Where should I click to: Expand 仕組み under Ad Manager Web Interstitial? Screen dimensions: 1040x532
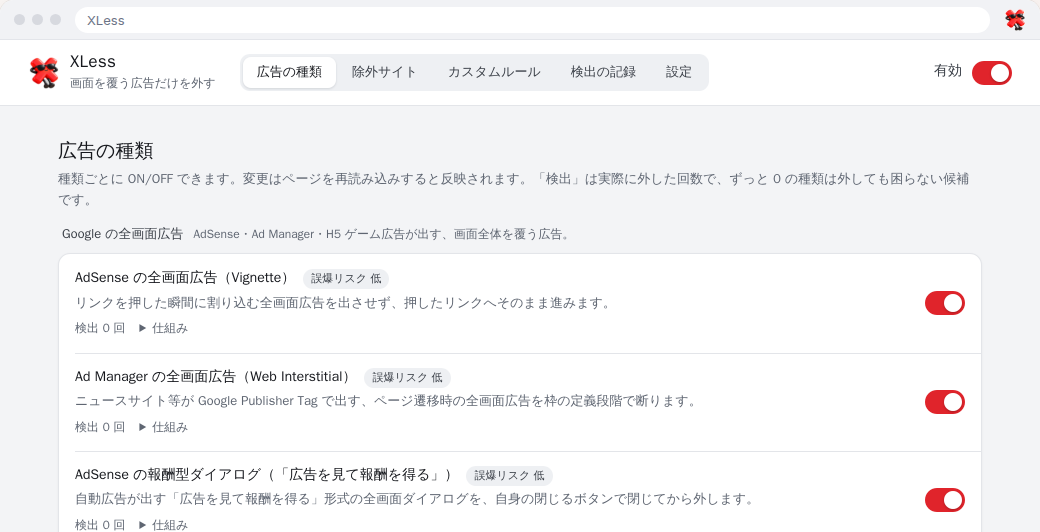[x=163, y=427]
